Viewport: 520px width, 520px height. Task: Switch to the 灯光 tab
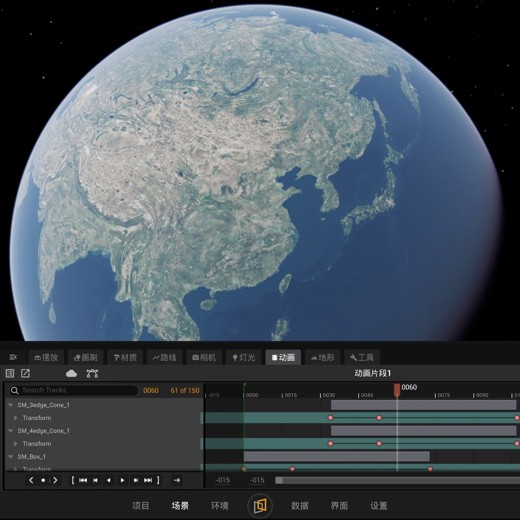click(x=244, y=357)
